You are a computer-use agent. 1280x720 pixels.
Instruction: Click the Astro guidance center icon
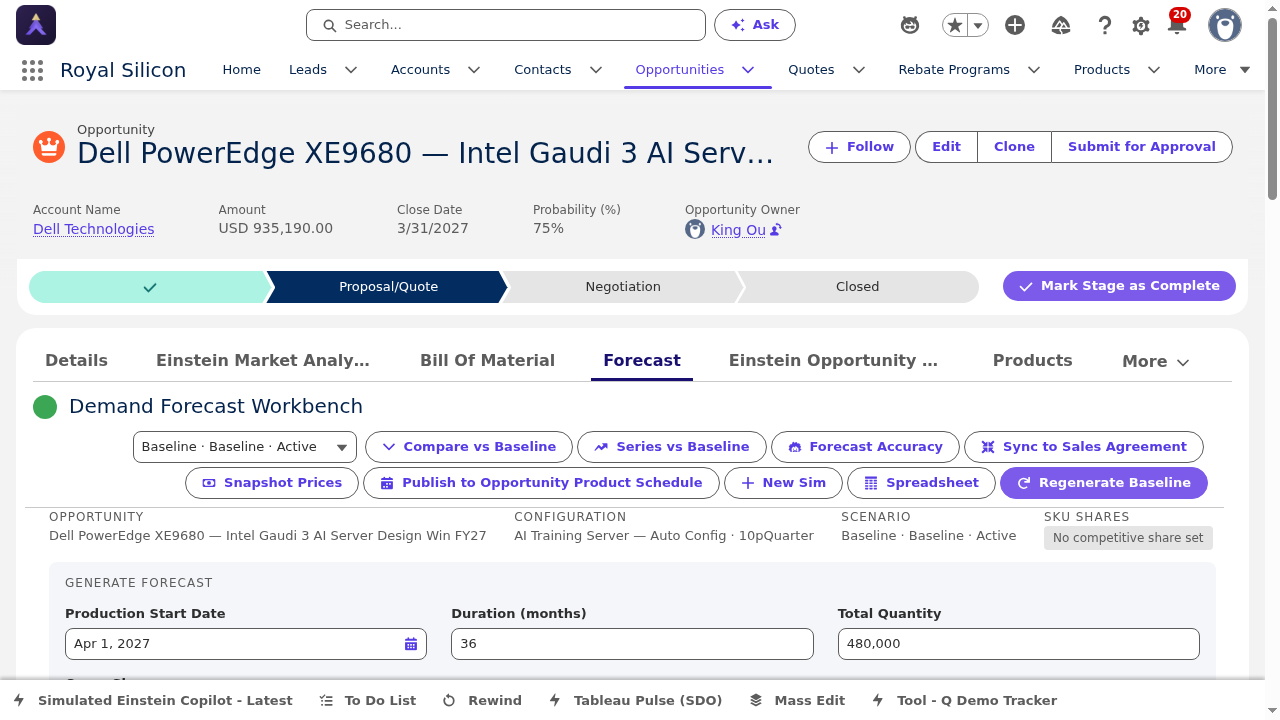(910, 26)
